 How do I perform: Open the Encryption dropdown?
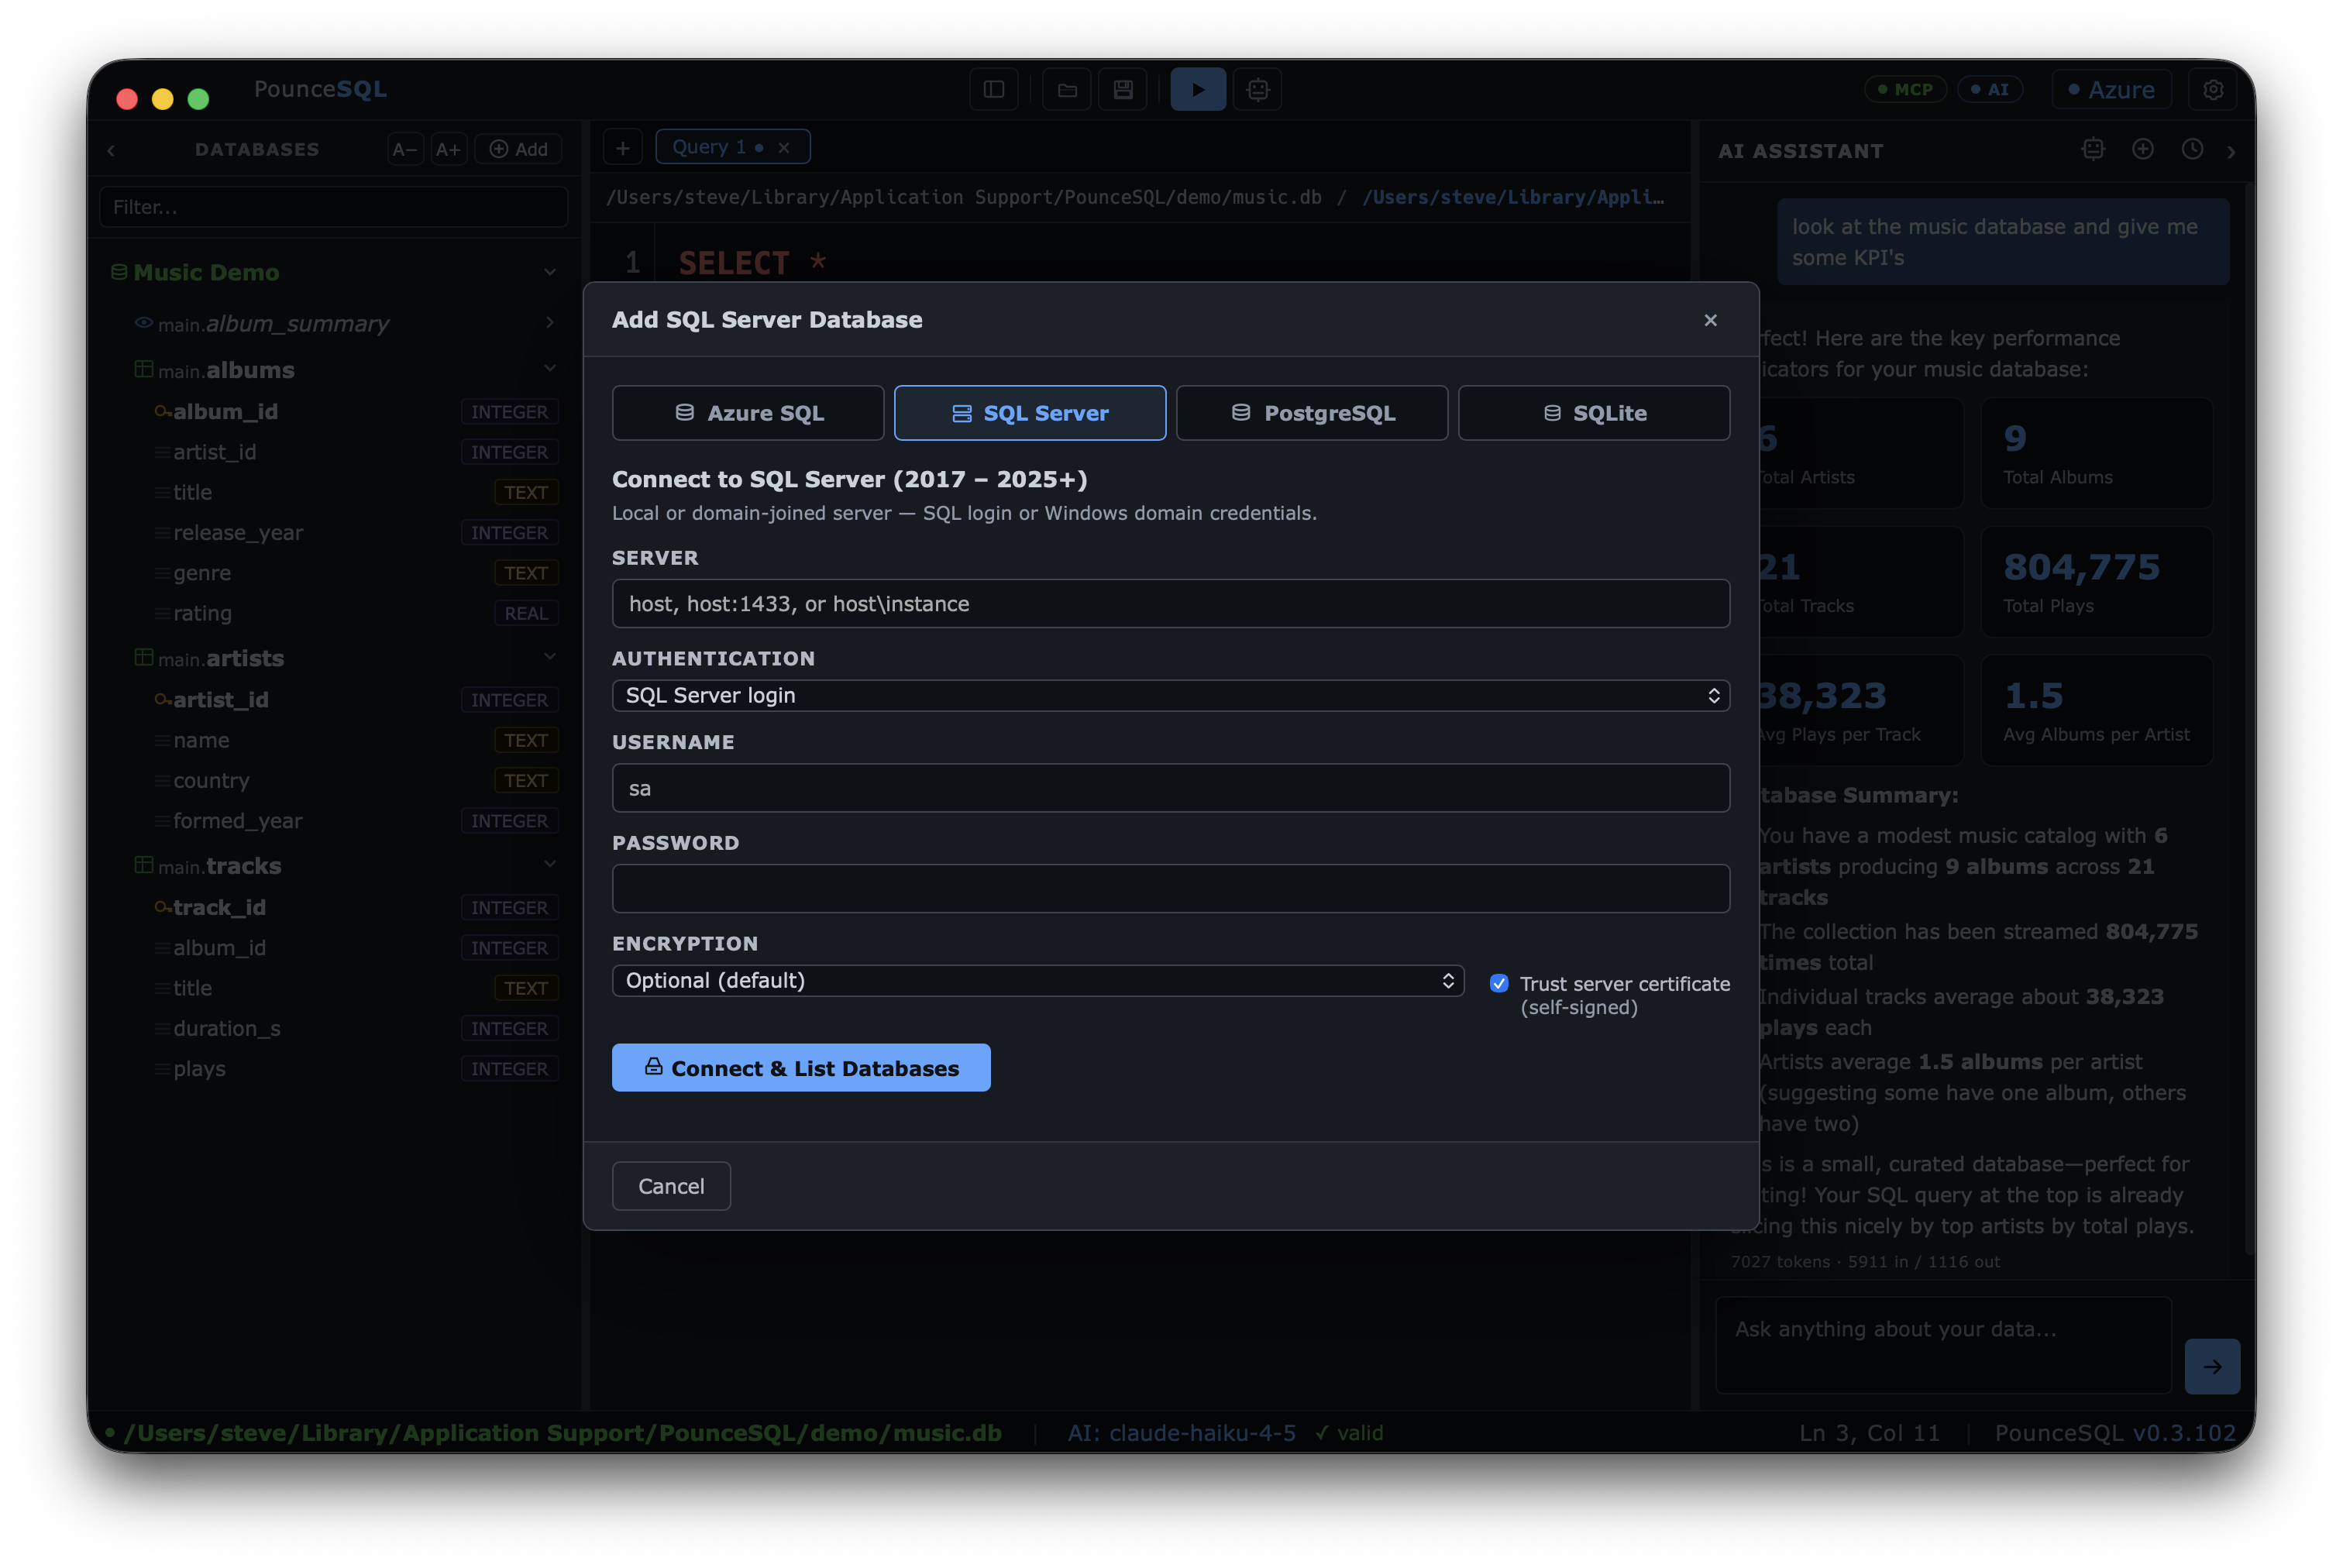pyautogui.click(x=1038, y=981)
